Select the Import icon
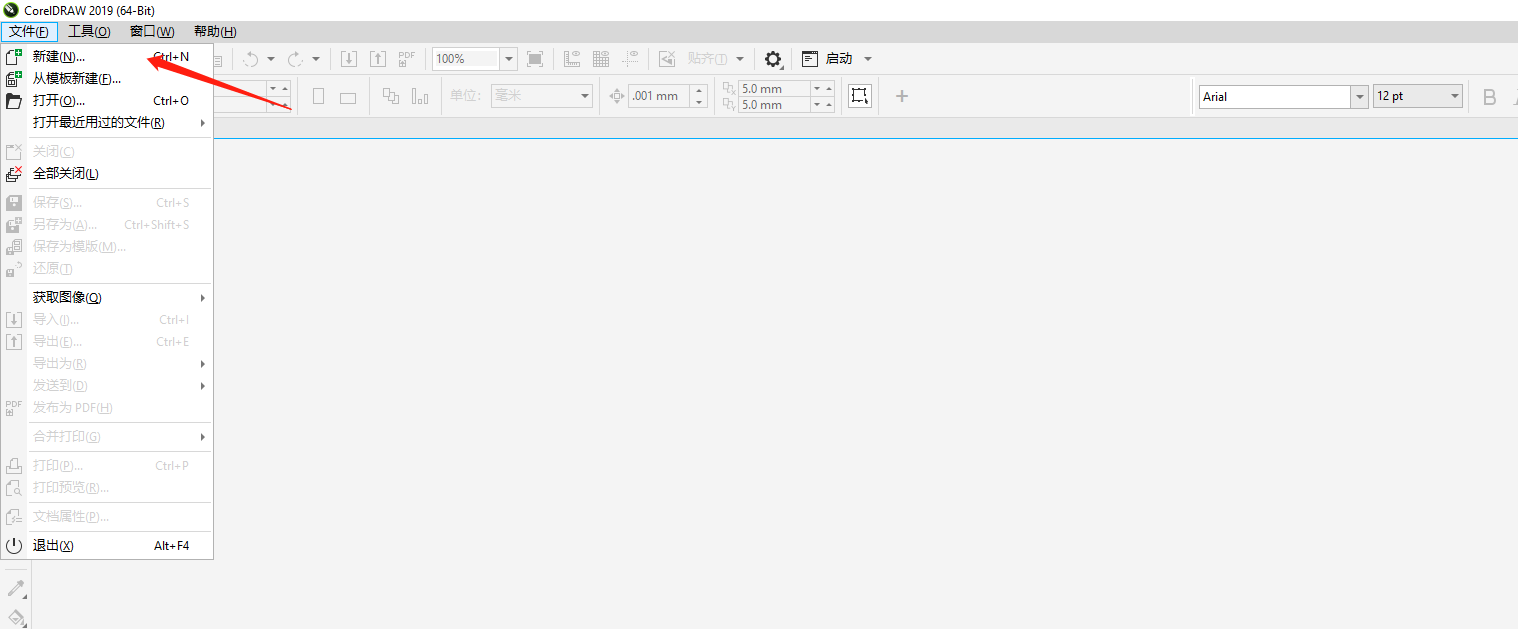The image size is (1518, 629). point(349,59)
